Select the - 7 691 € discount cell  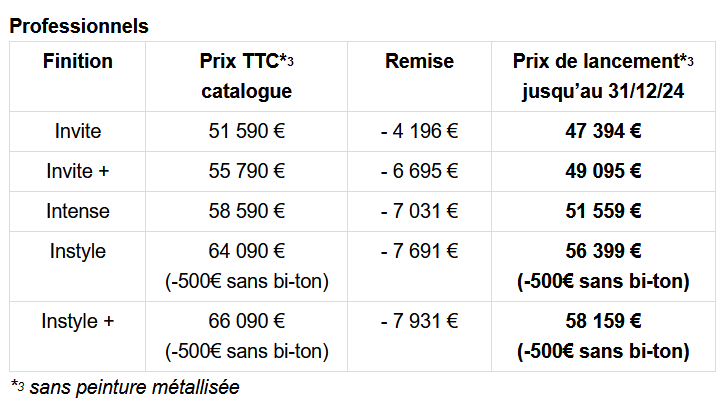click(x=419, y=251)
